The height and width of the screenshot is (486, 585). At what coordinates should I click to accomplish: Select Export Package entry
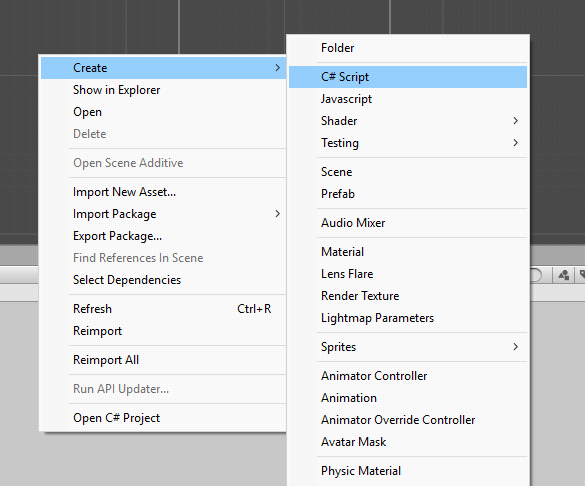[x=163, y=236]
